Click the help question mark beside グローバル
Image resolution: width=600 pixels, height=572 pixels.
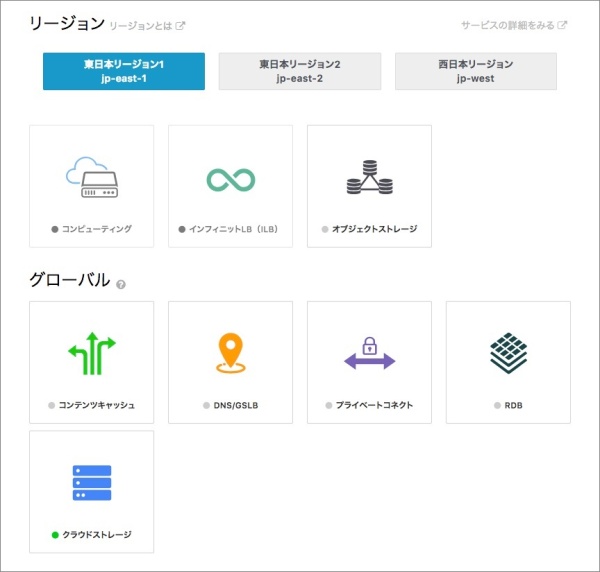tap(121, 284)
